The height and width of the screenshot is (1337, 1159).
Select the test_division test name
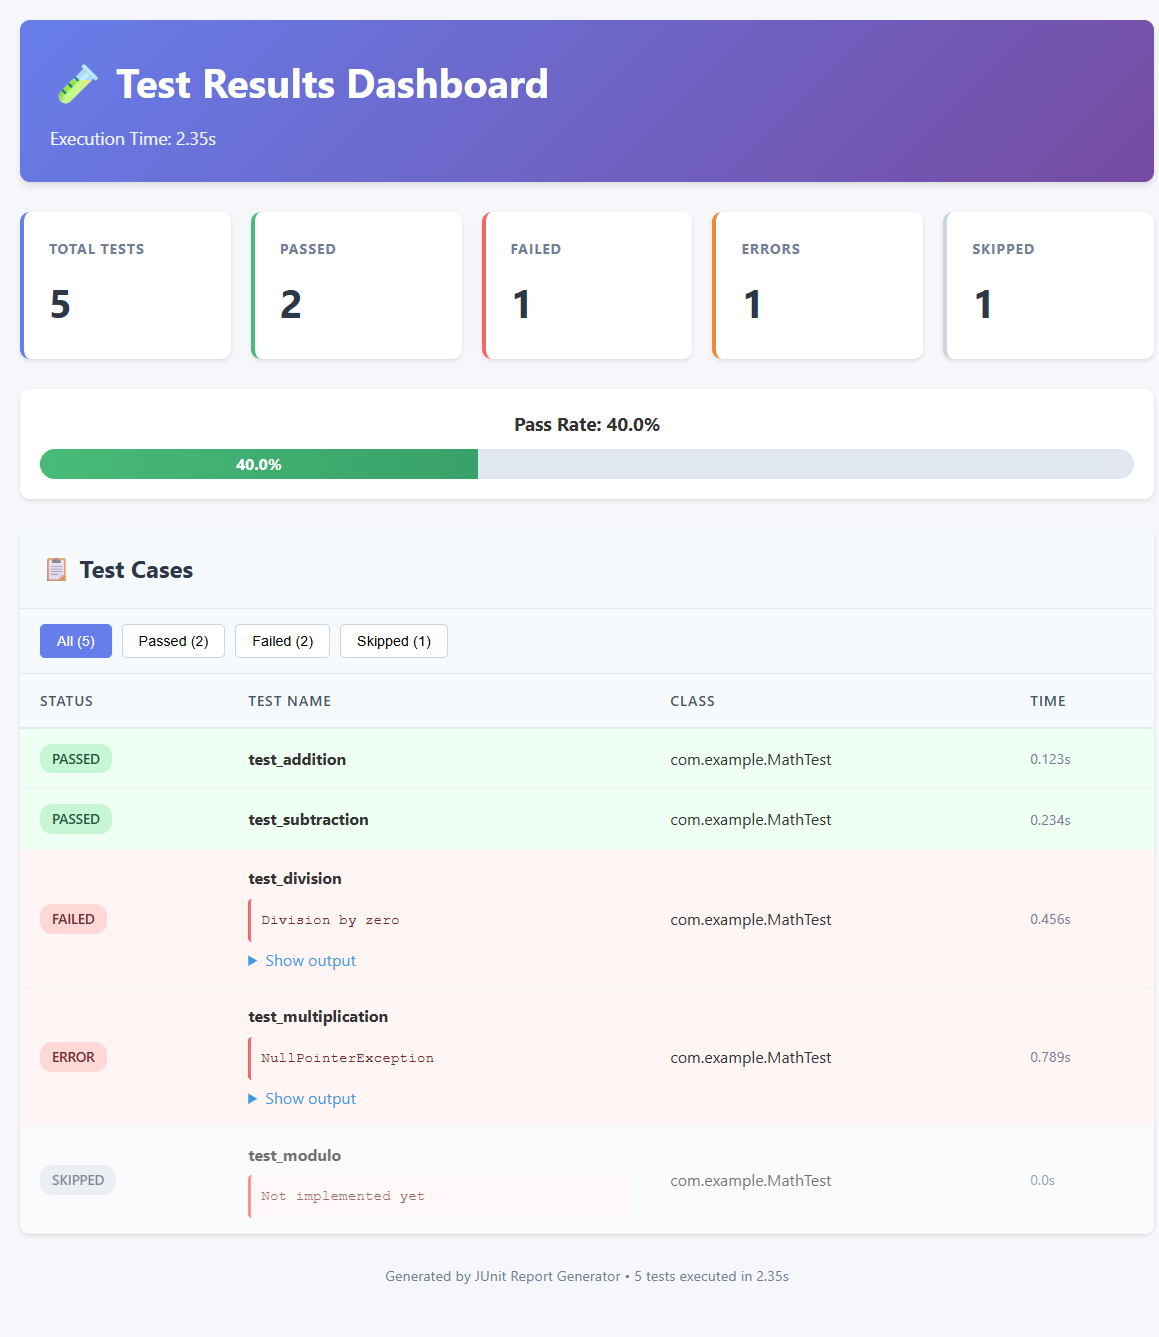(295, 878)
